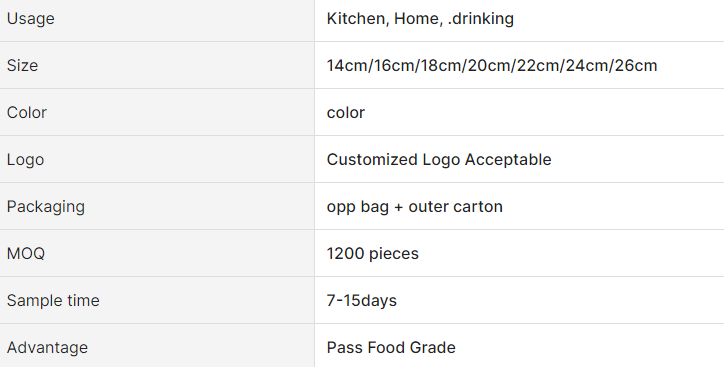This screenshot has width=724, height=367.
Task: Select the 7-15days value text
Action: click(362, 301)
